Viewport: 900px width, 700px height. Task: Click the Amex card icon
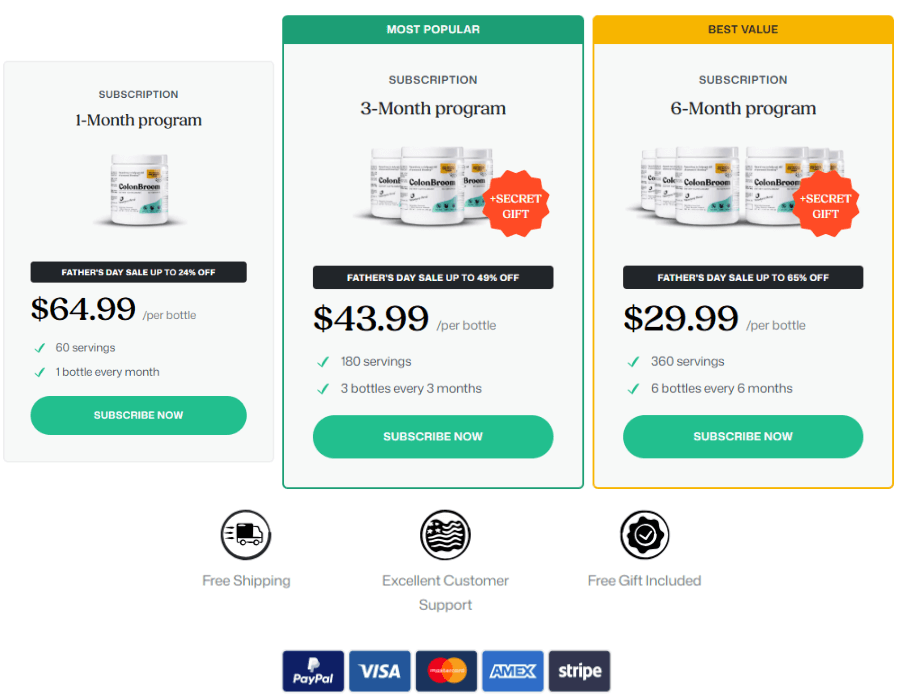click(513, 671)
